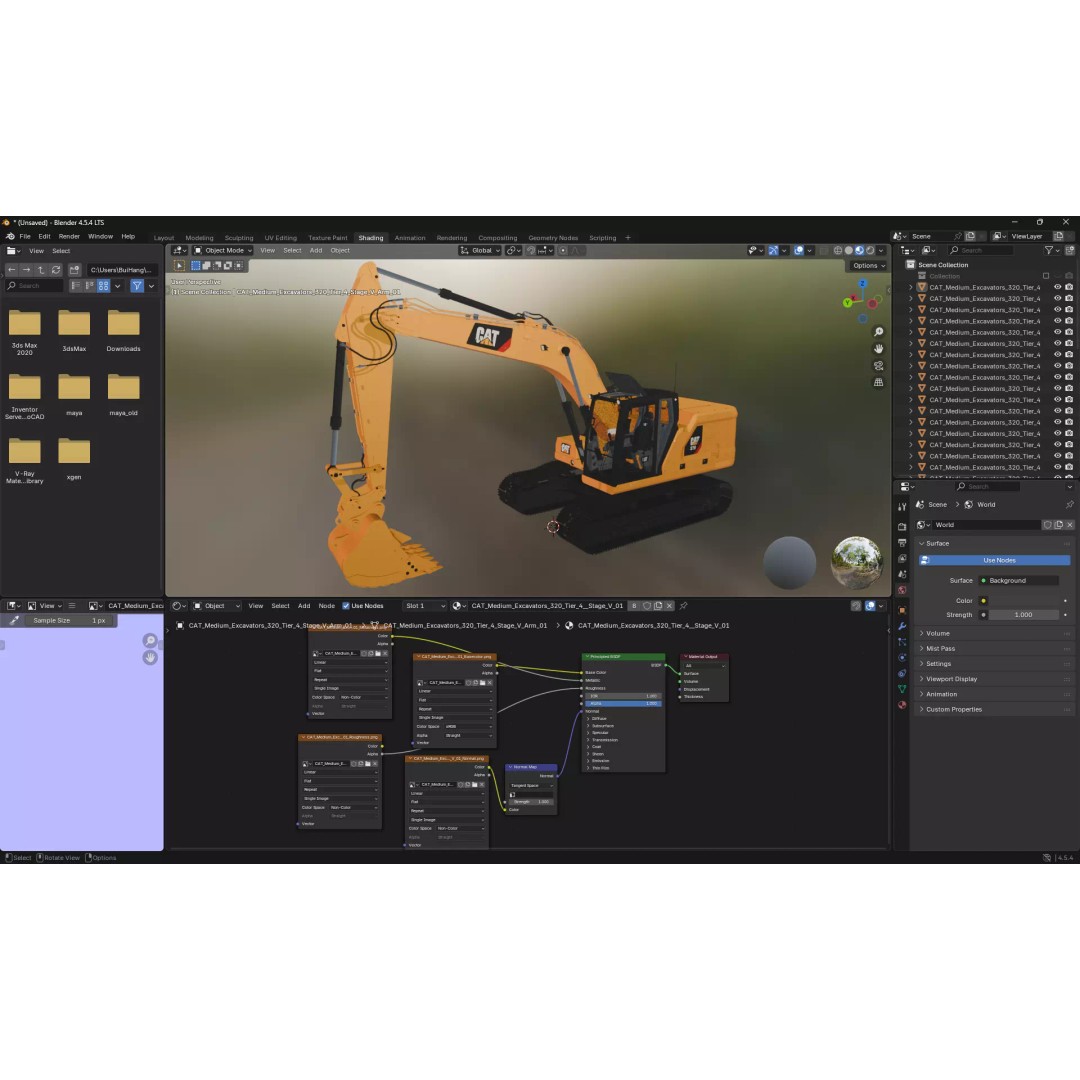Open the File menu
This screenshot has width=1080, height=1080.
(25, 236)
